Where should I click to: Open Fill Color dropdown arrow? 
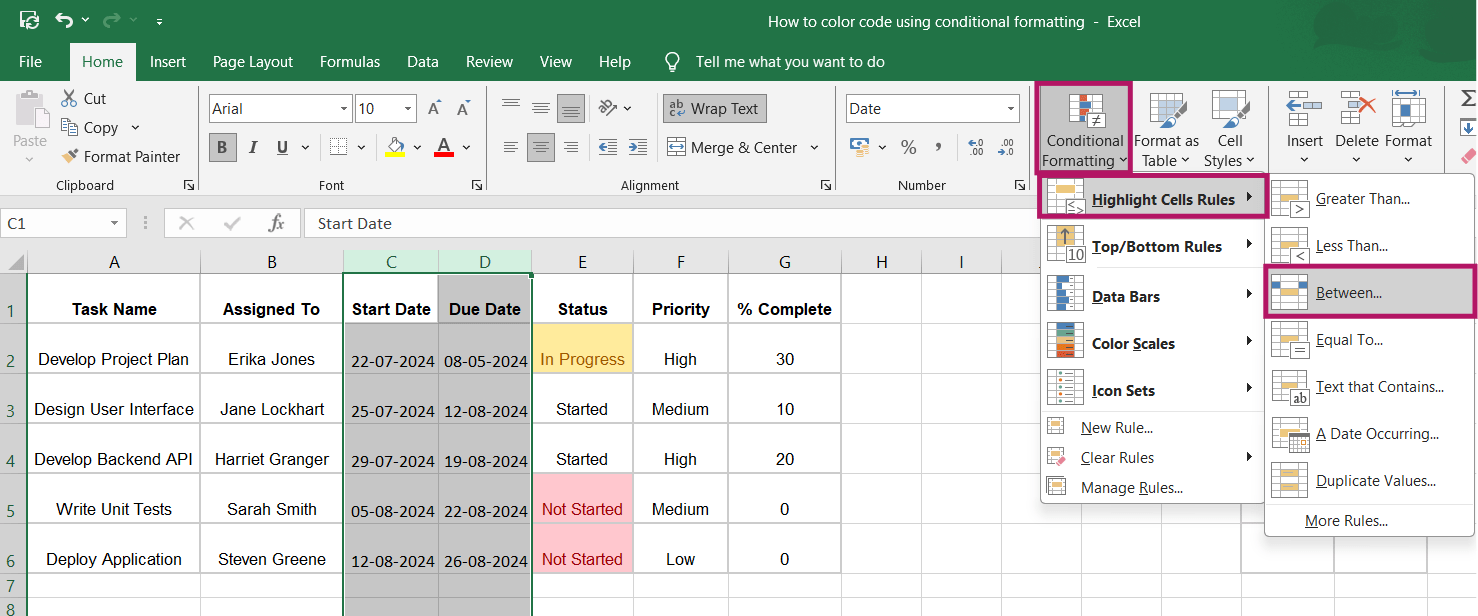pos(418,147)
